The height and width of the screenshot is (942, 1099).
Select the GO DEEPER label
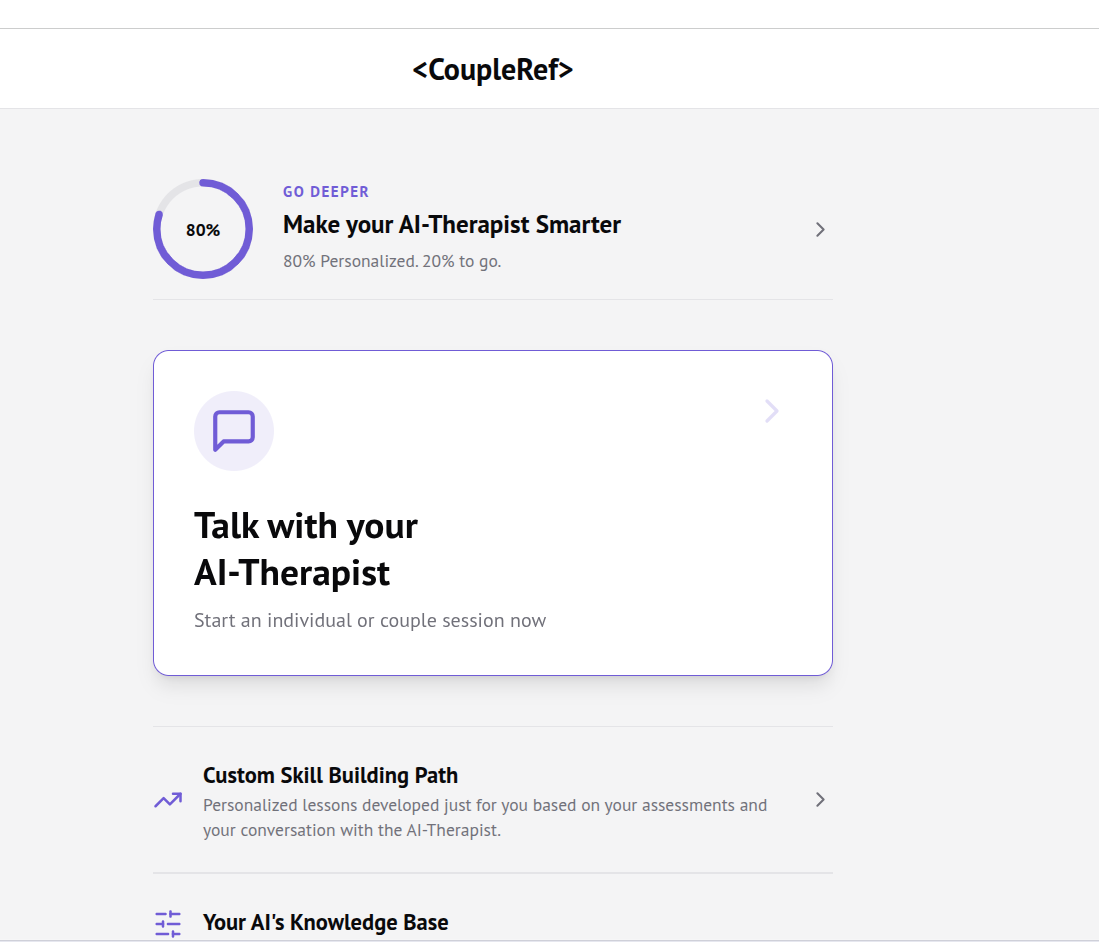[x=326, y=192]
